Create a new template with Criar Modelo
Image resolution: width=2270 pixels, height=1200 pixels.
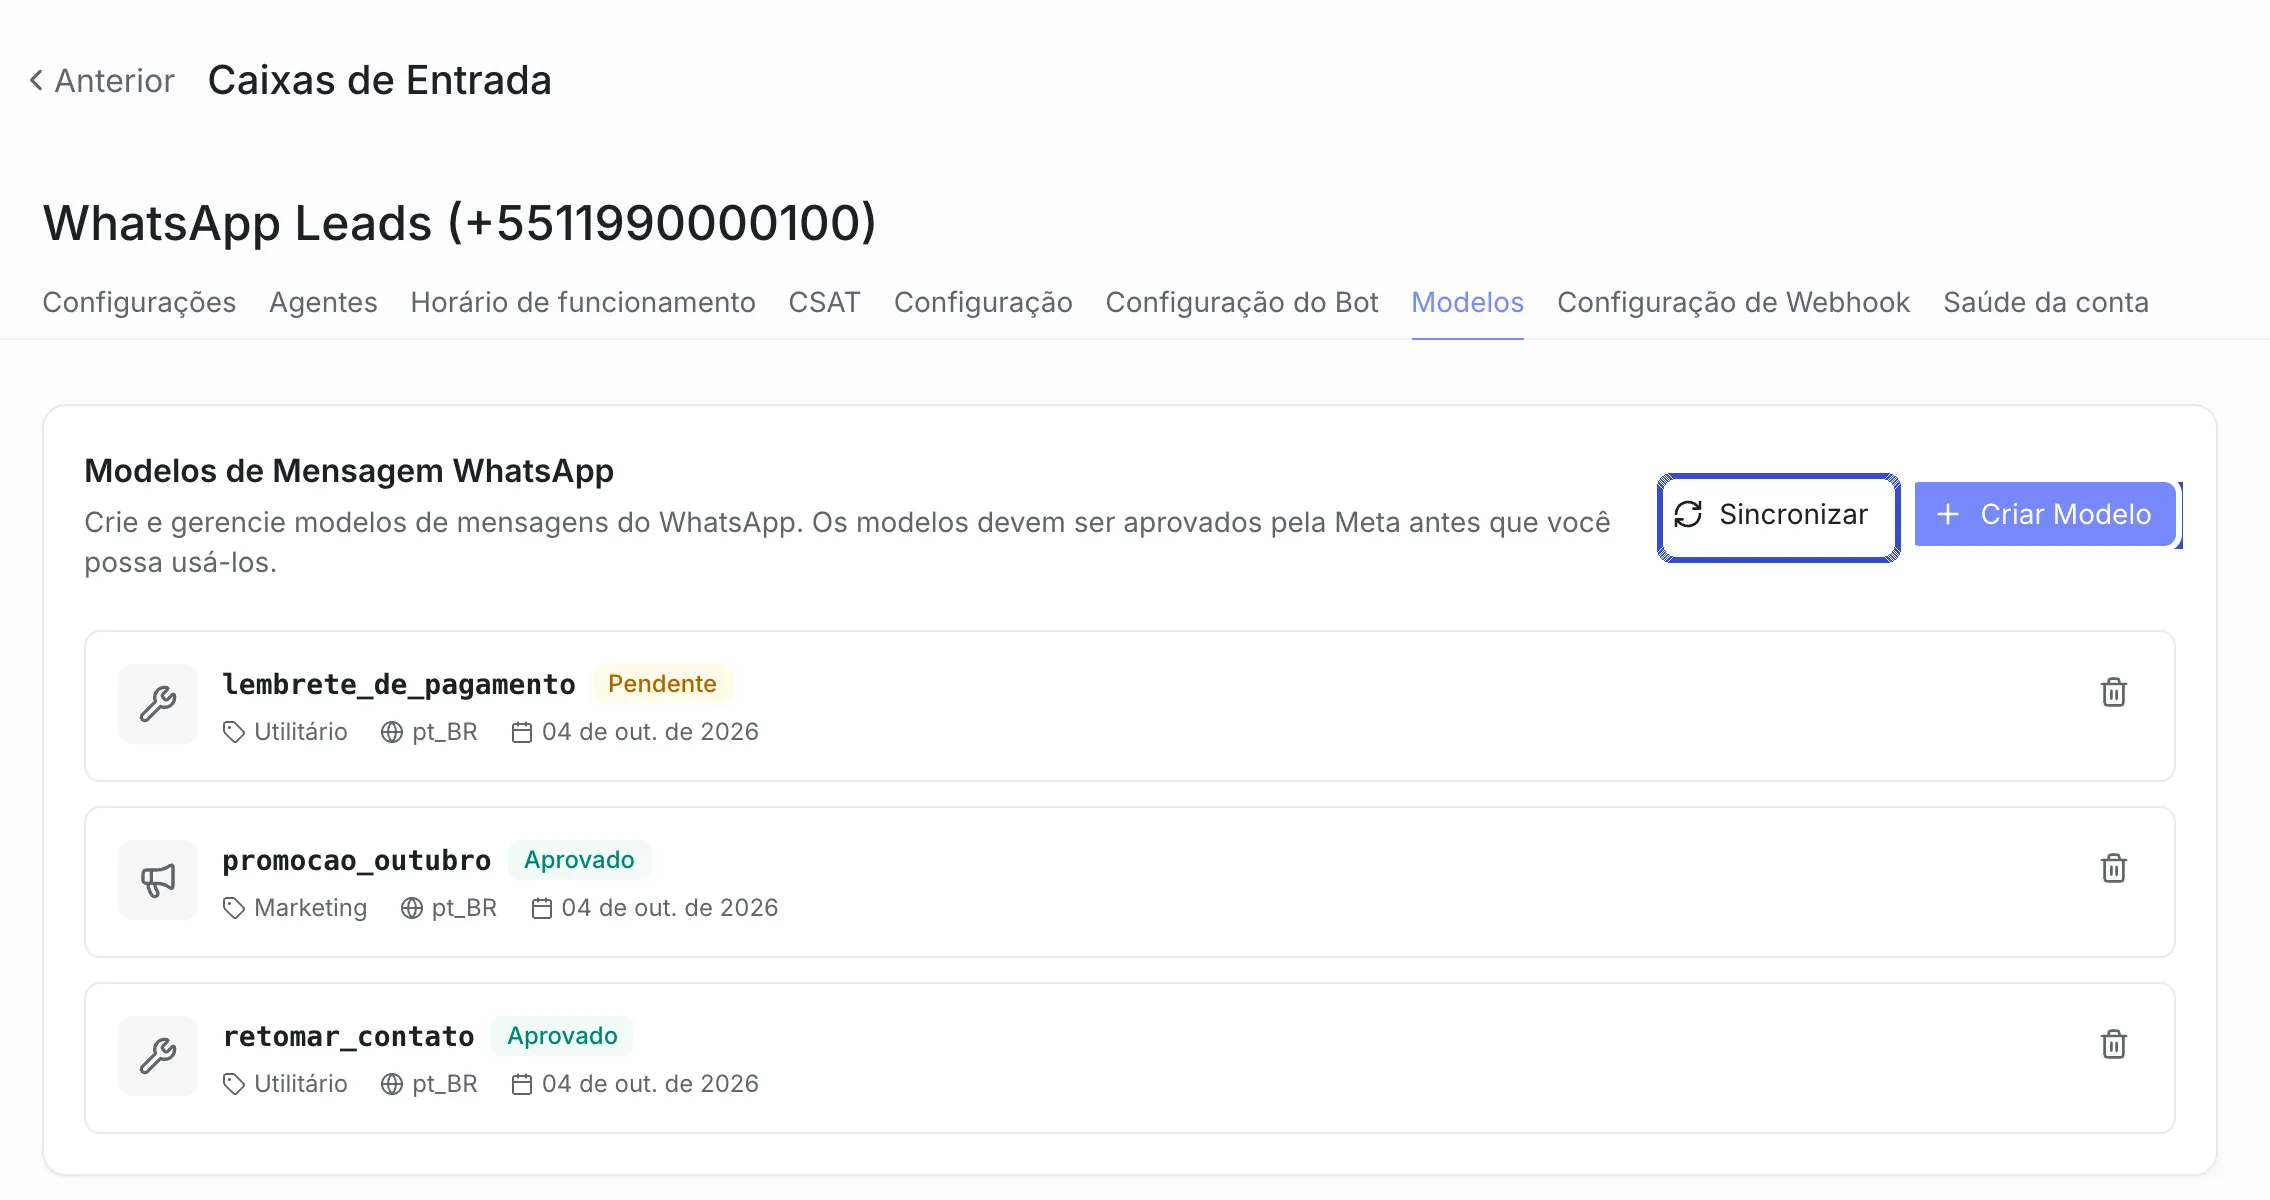pos(2046,514)
